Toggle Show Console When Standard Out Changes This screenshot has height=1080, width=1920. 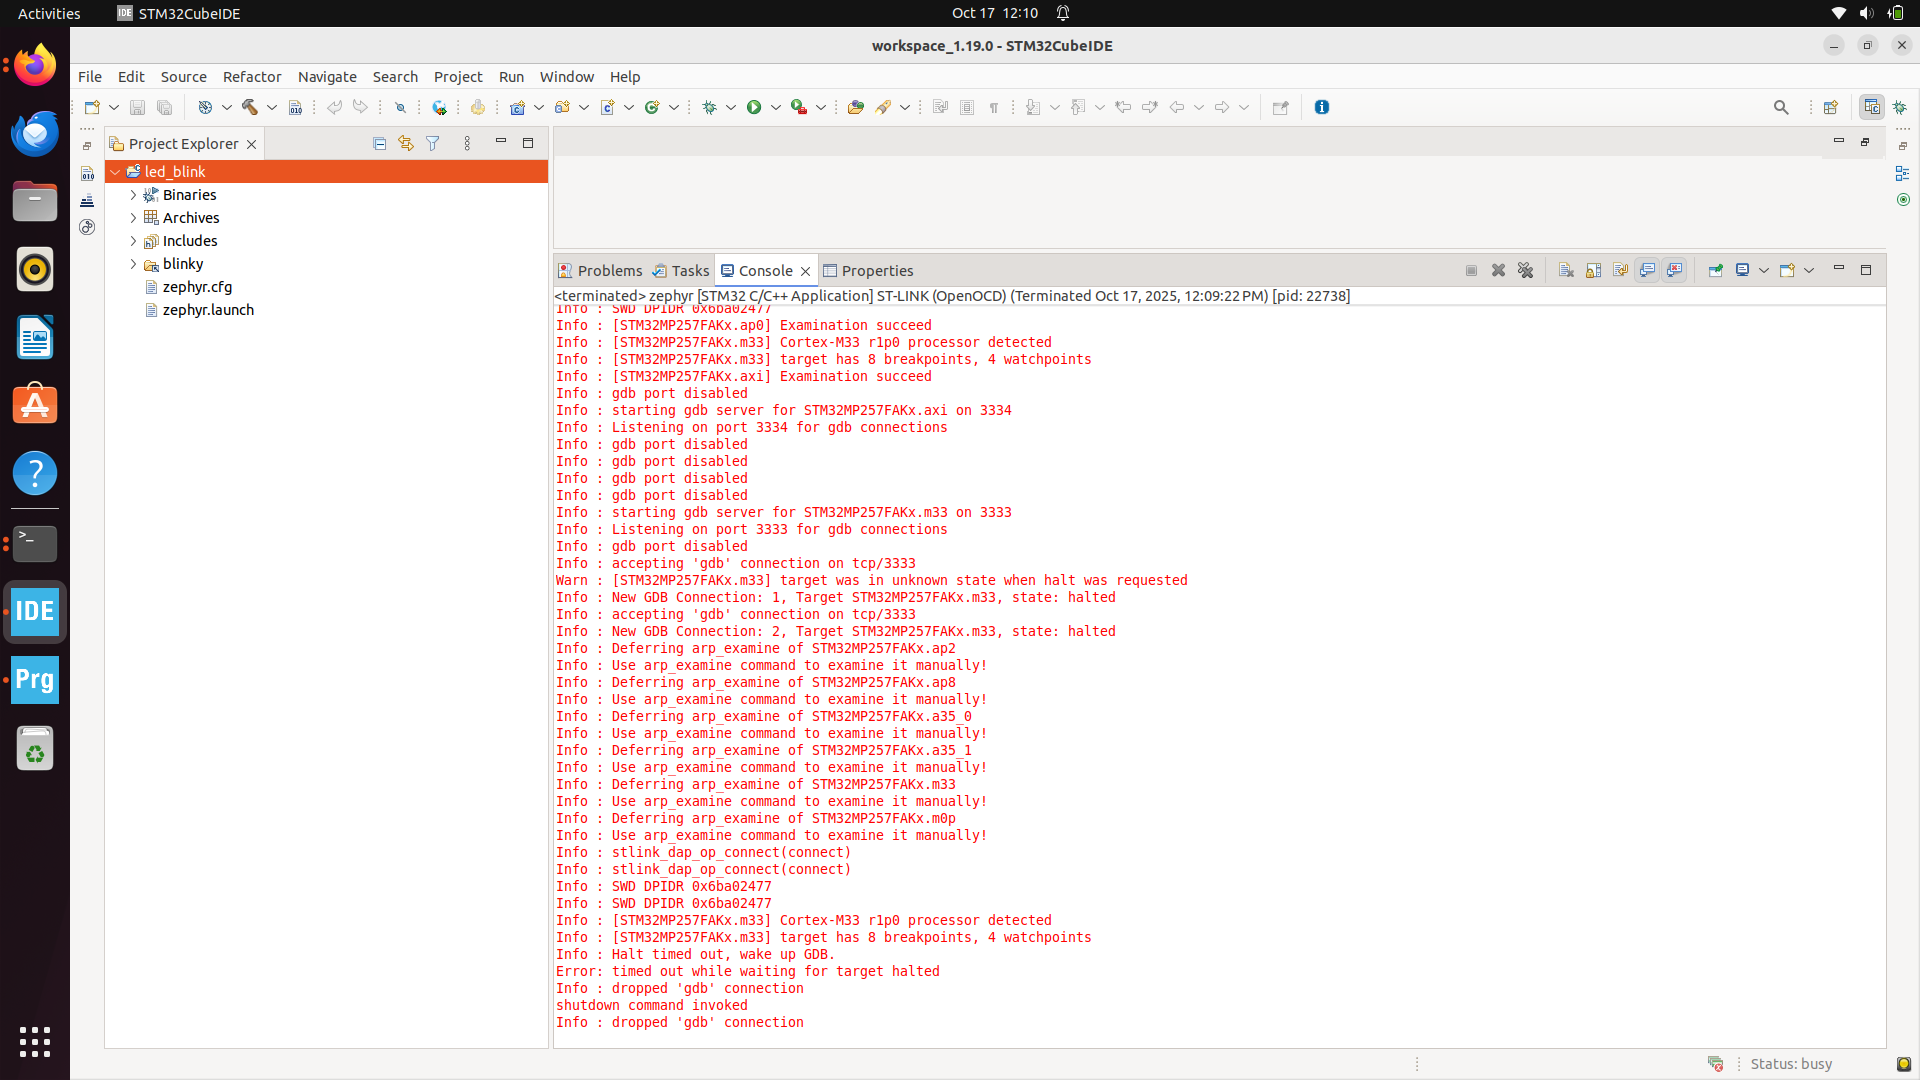pos(1647,270)
